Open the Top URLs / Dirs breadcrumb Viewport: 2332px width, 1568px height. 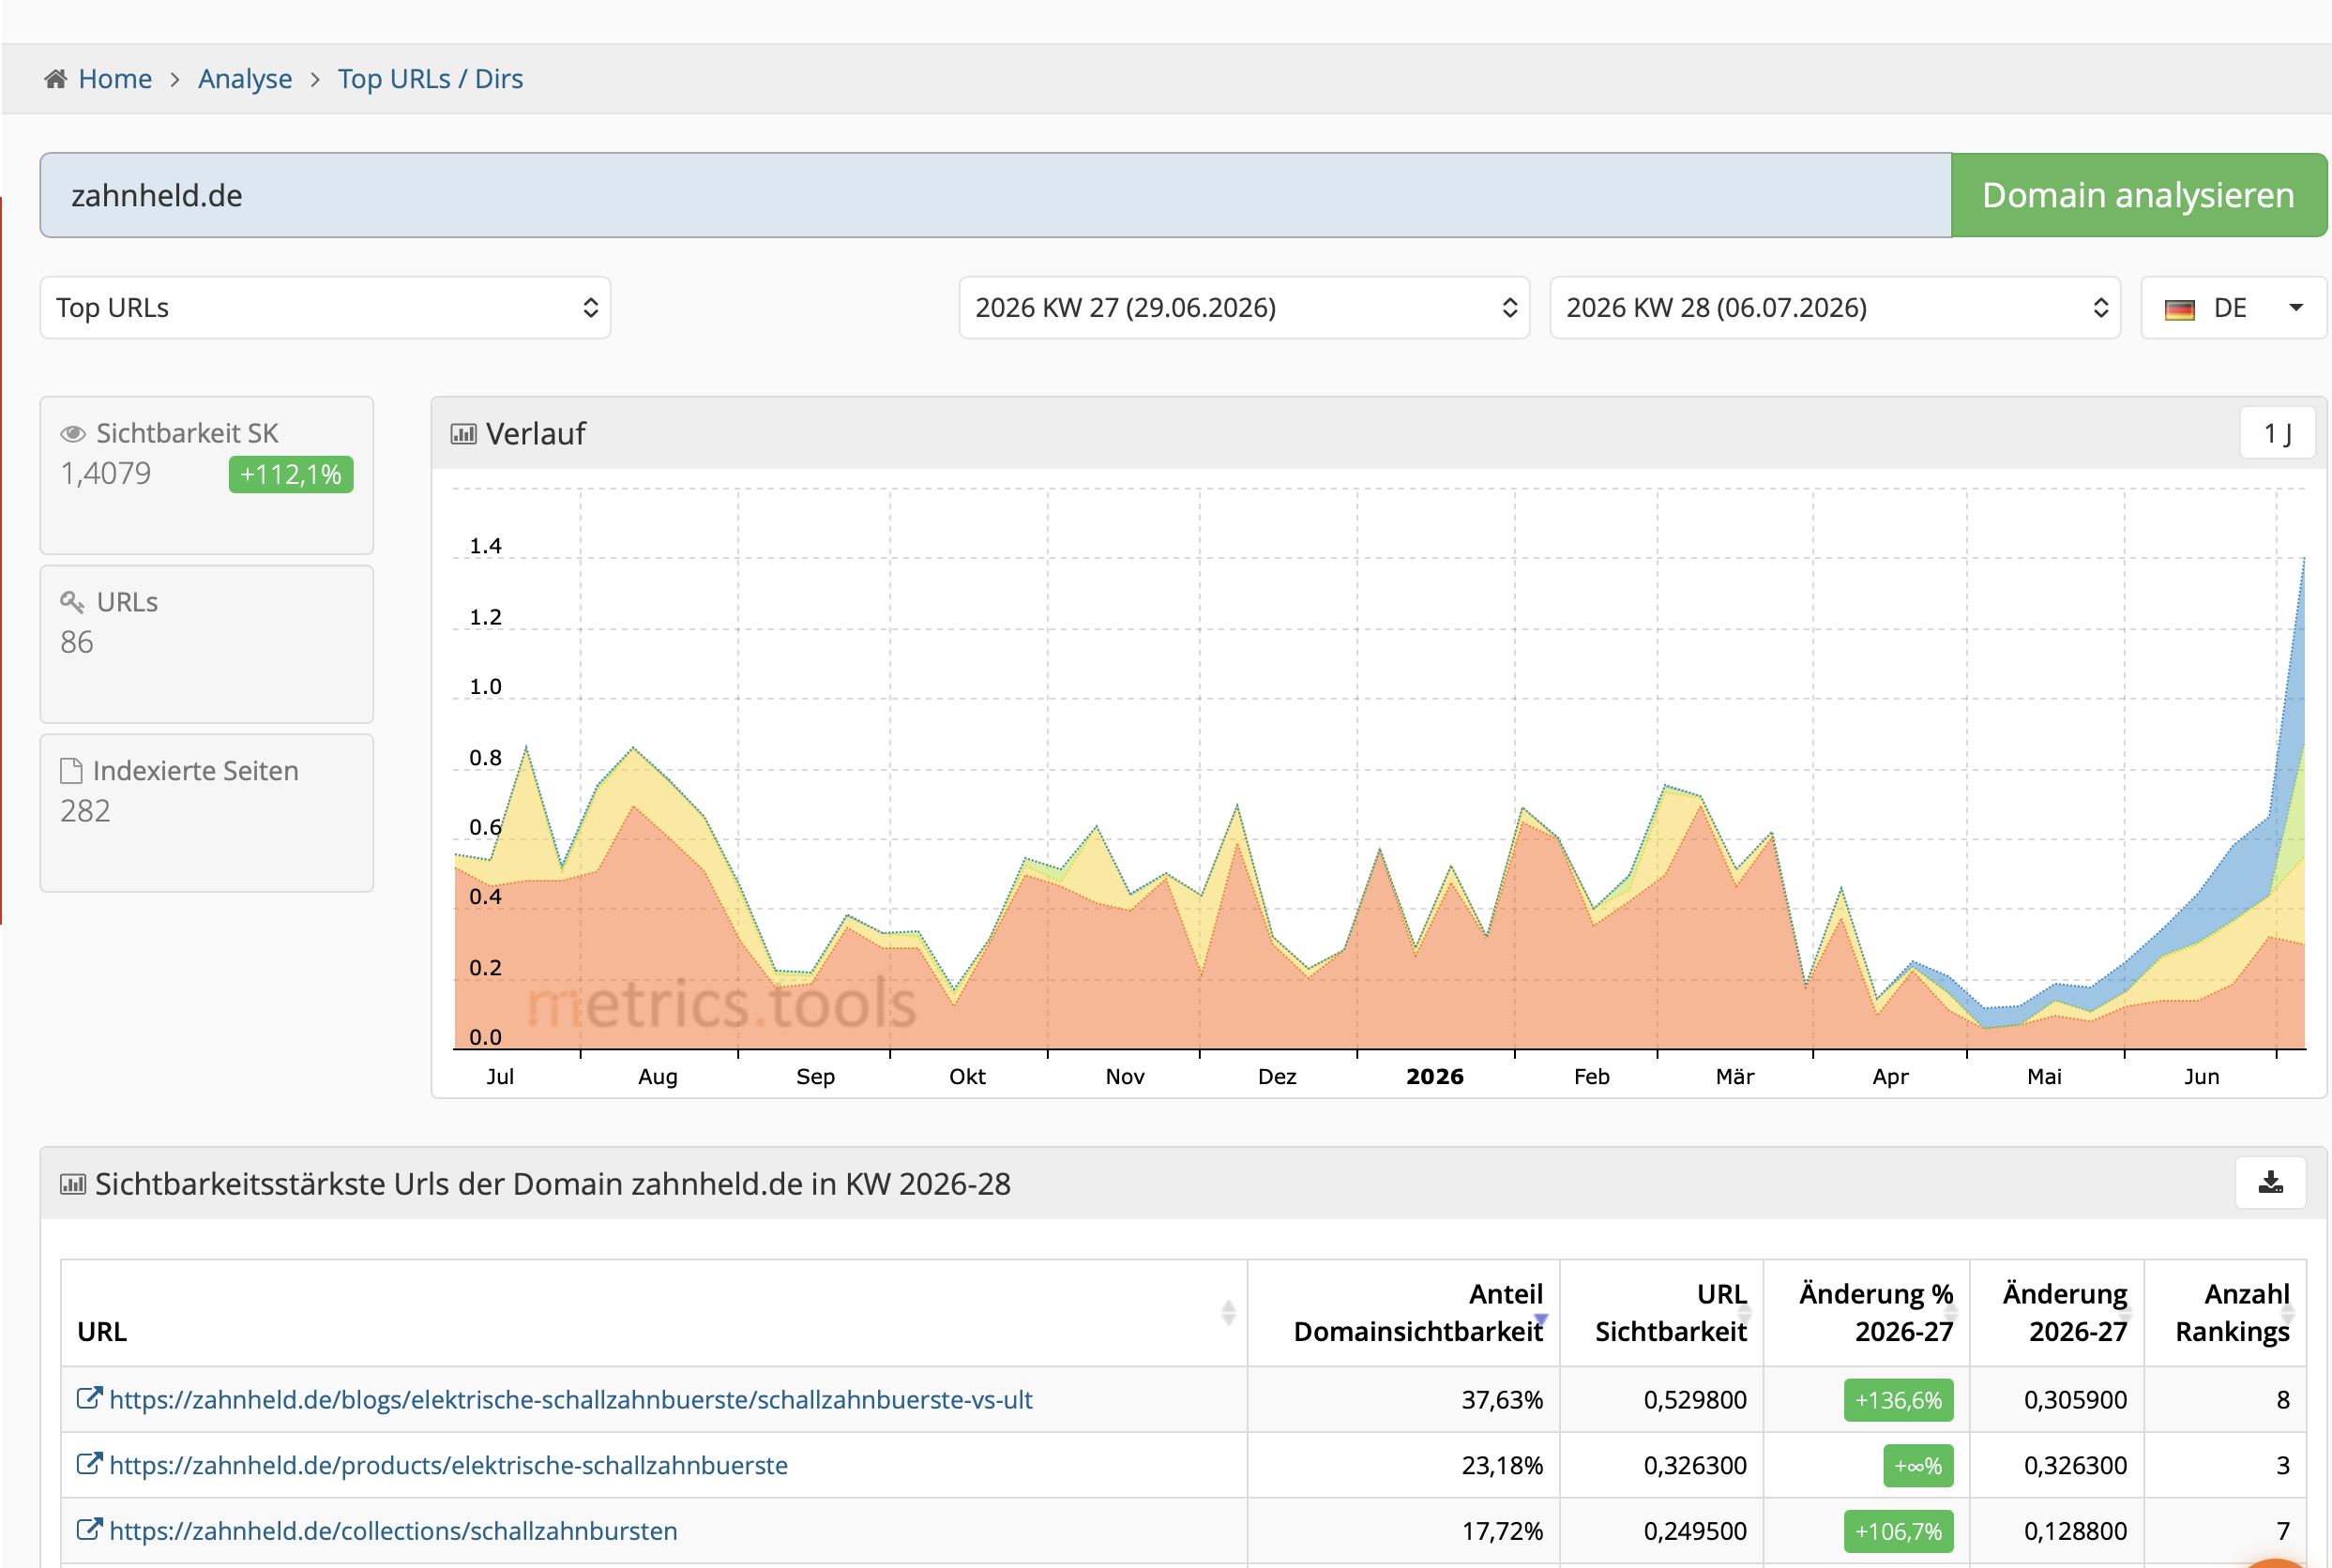(430, 78)
